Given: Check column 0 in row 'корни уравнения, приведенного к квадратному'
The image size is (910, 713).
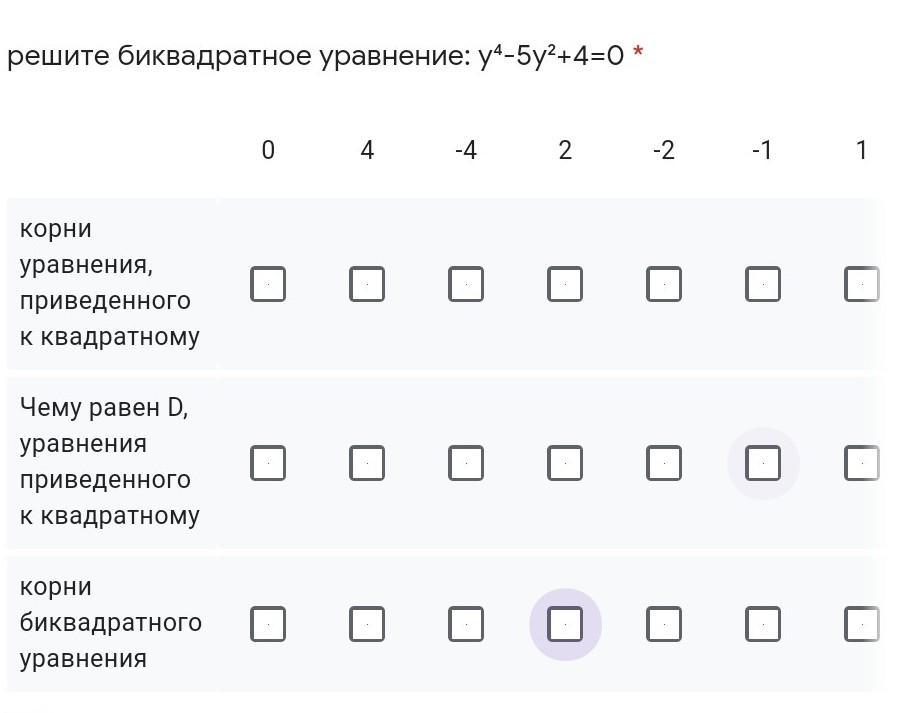Looking at the screenshot, I should pos(268,285).
